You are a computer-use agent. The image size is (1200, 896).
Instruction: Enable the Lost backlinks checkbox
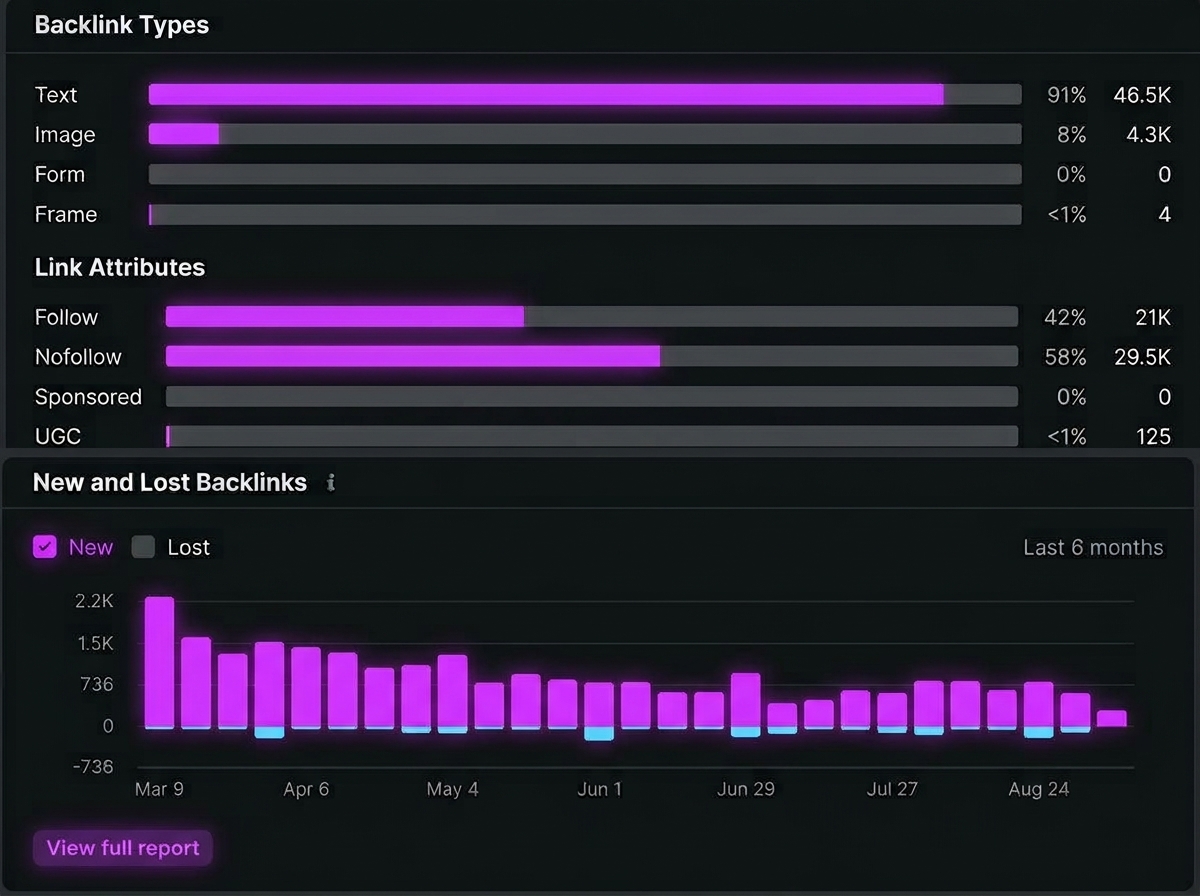coord(144,547)
